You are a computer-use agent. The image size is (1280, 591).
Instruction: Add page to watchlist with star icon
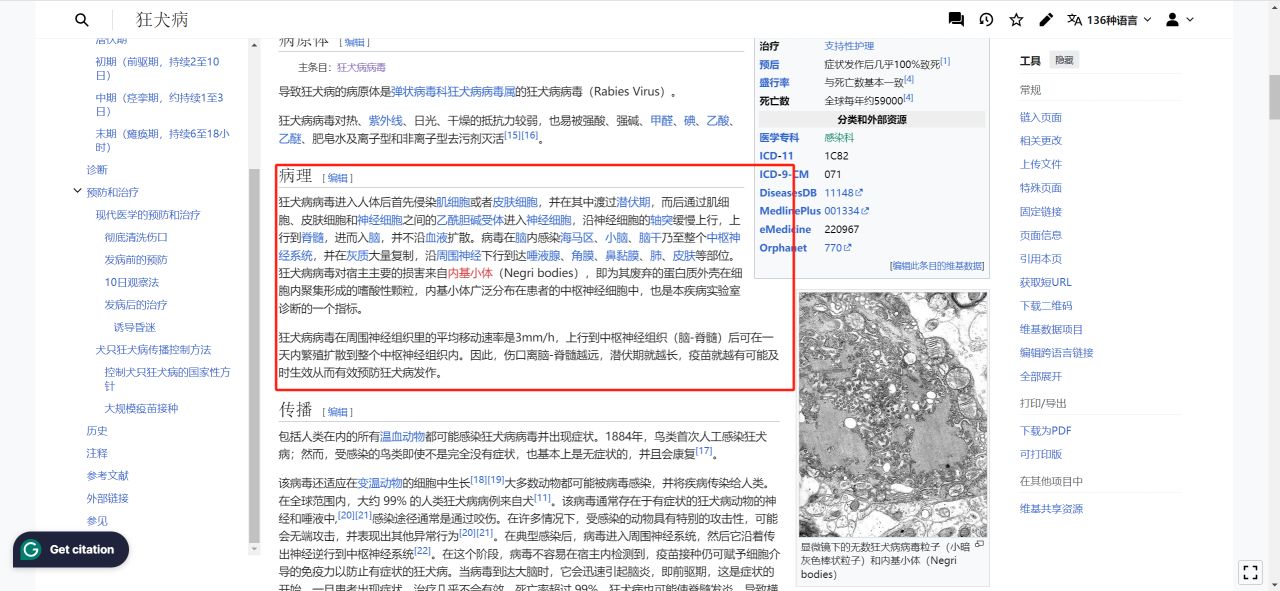tap(1016, 20)
